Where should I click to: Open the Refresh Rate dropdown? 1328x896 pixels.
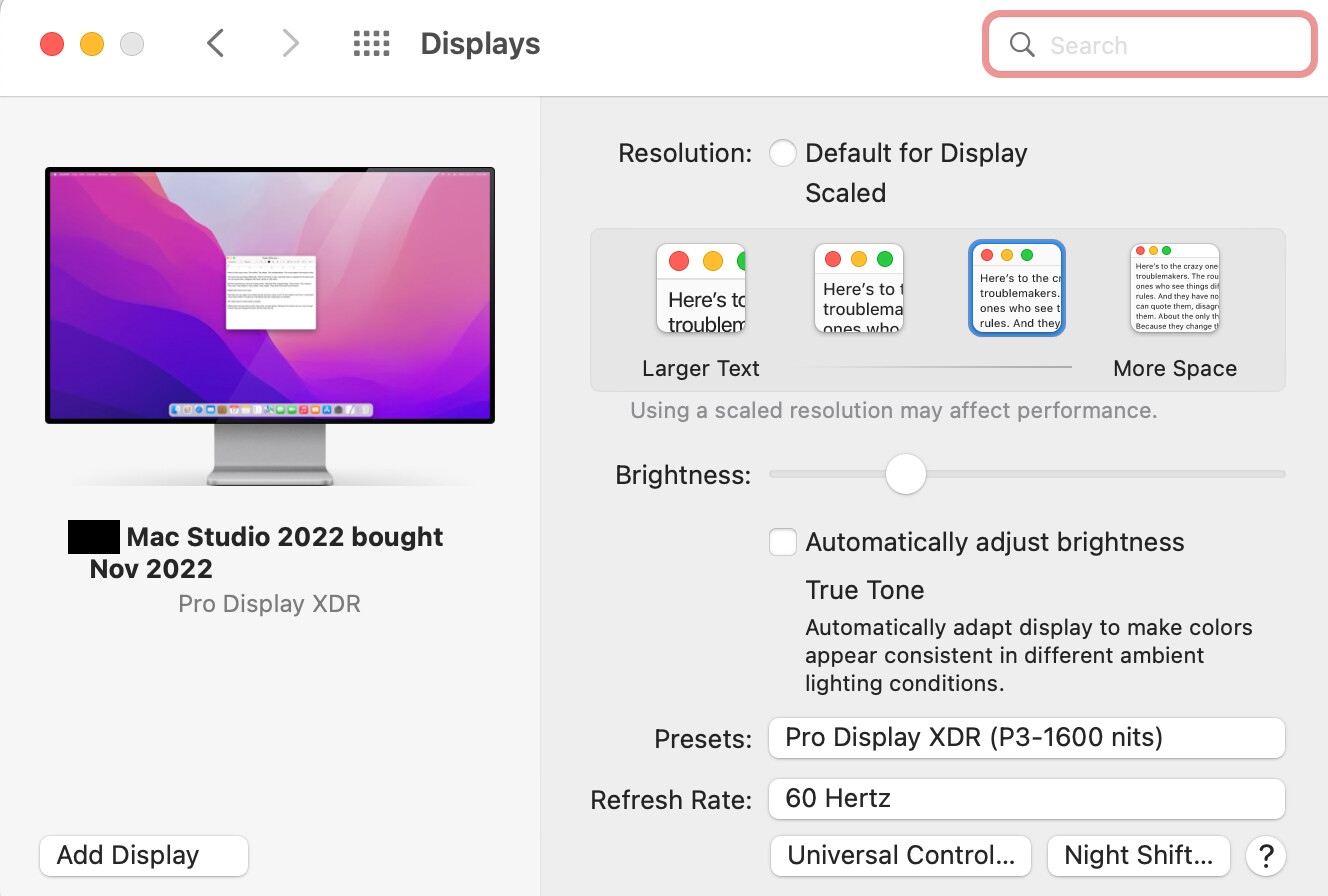[x=1026, y=799]
